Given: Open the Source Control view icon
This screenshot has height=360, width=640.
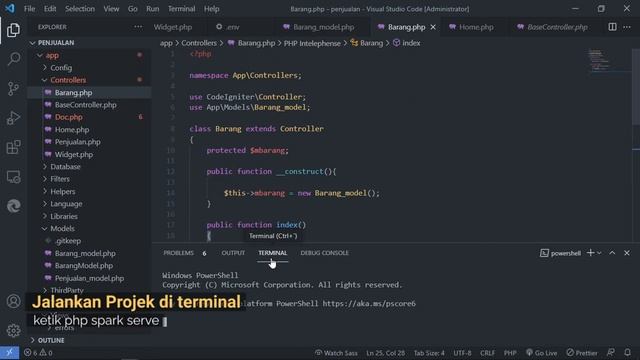Looking at the screenshot, I should tap(13, 89).
